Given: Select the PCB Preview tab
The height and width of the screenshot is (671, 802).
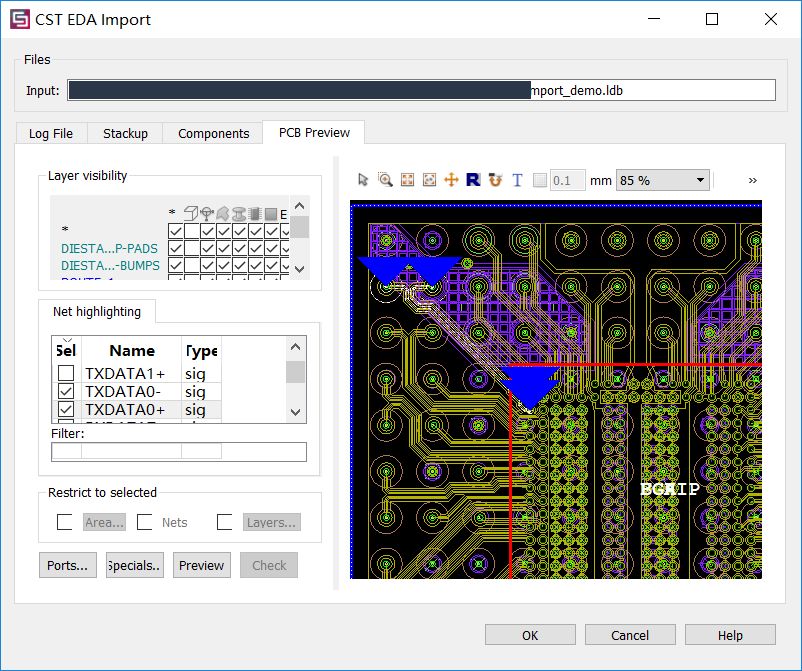Looking at the screenshot, I should tap(314, 132).
